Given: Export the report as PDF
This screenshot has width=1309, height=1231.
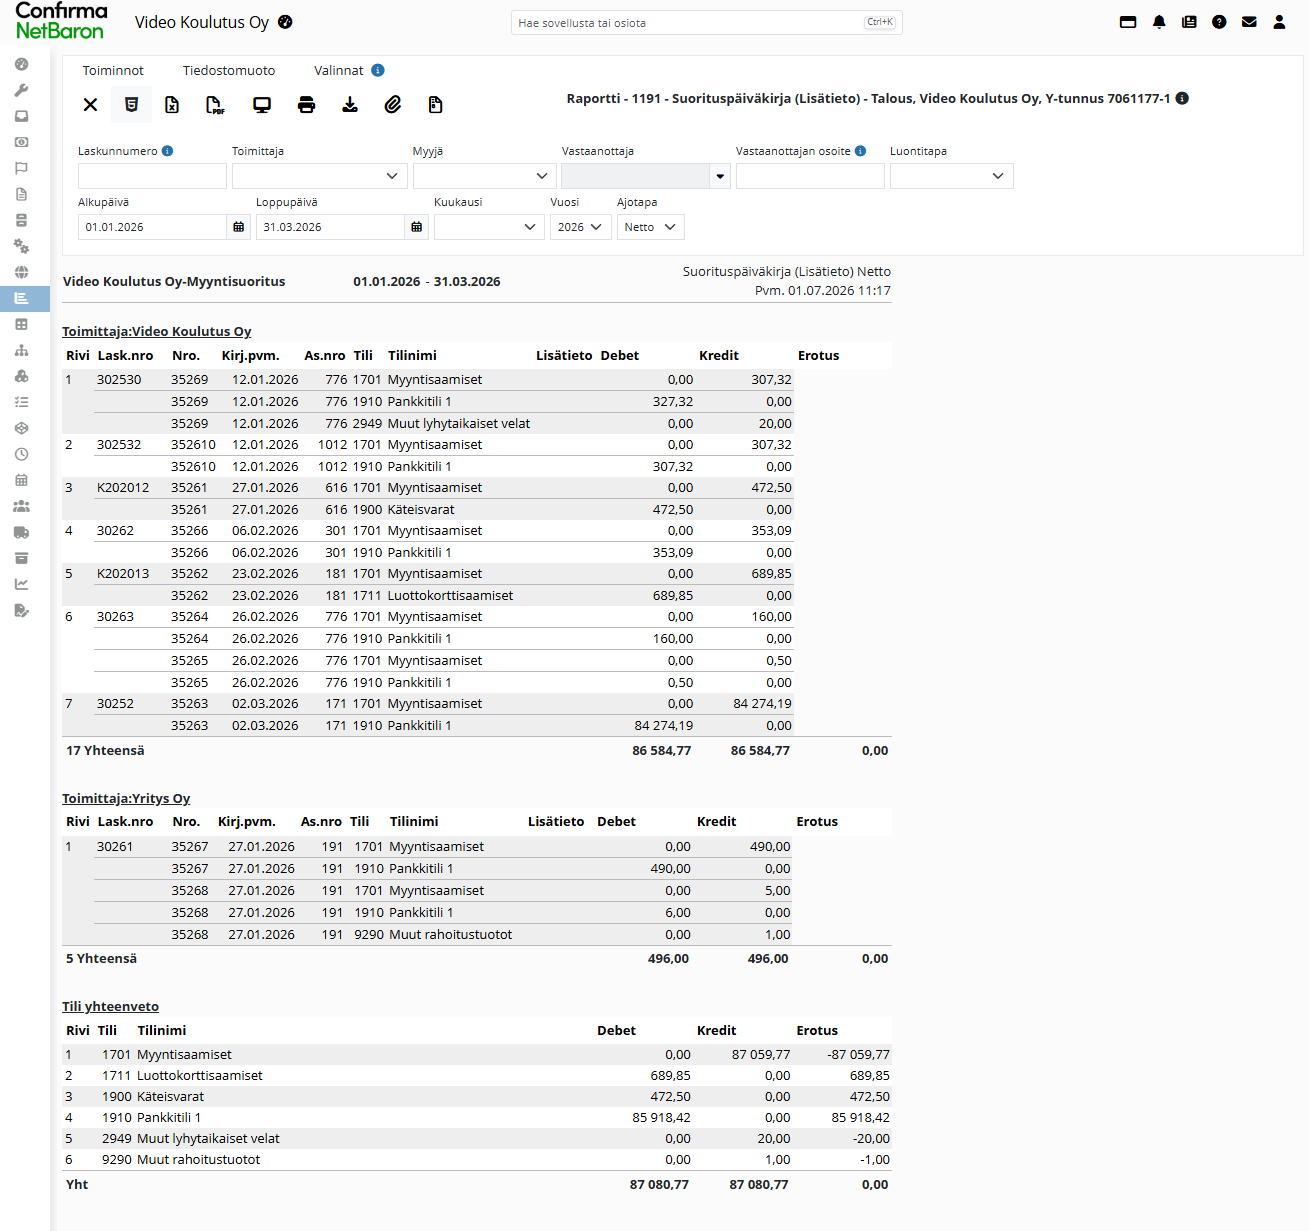Looking at the screenshot, I should (x=215, y=105).
